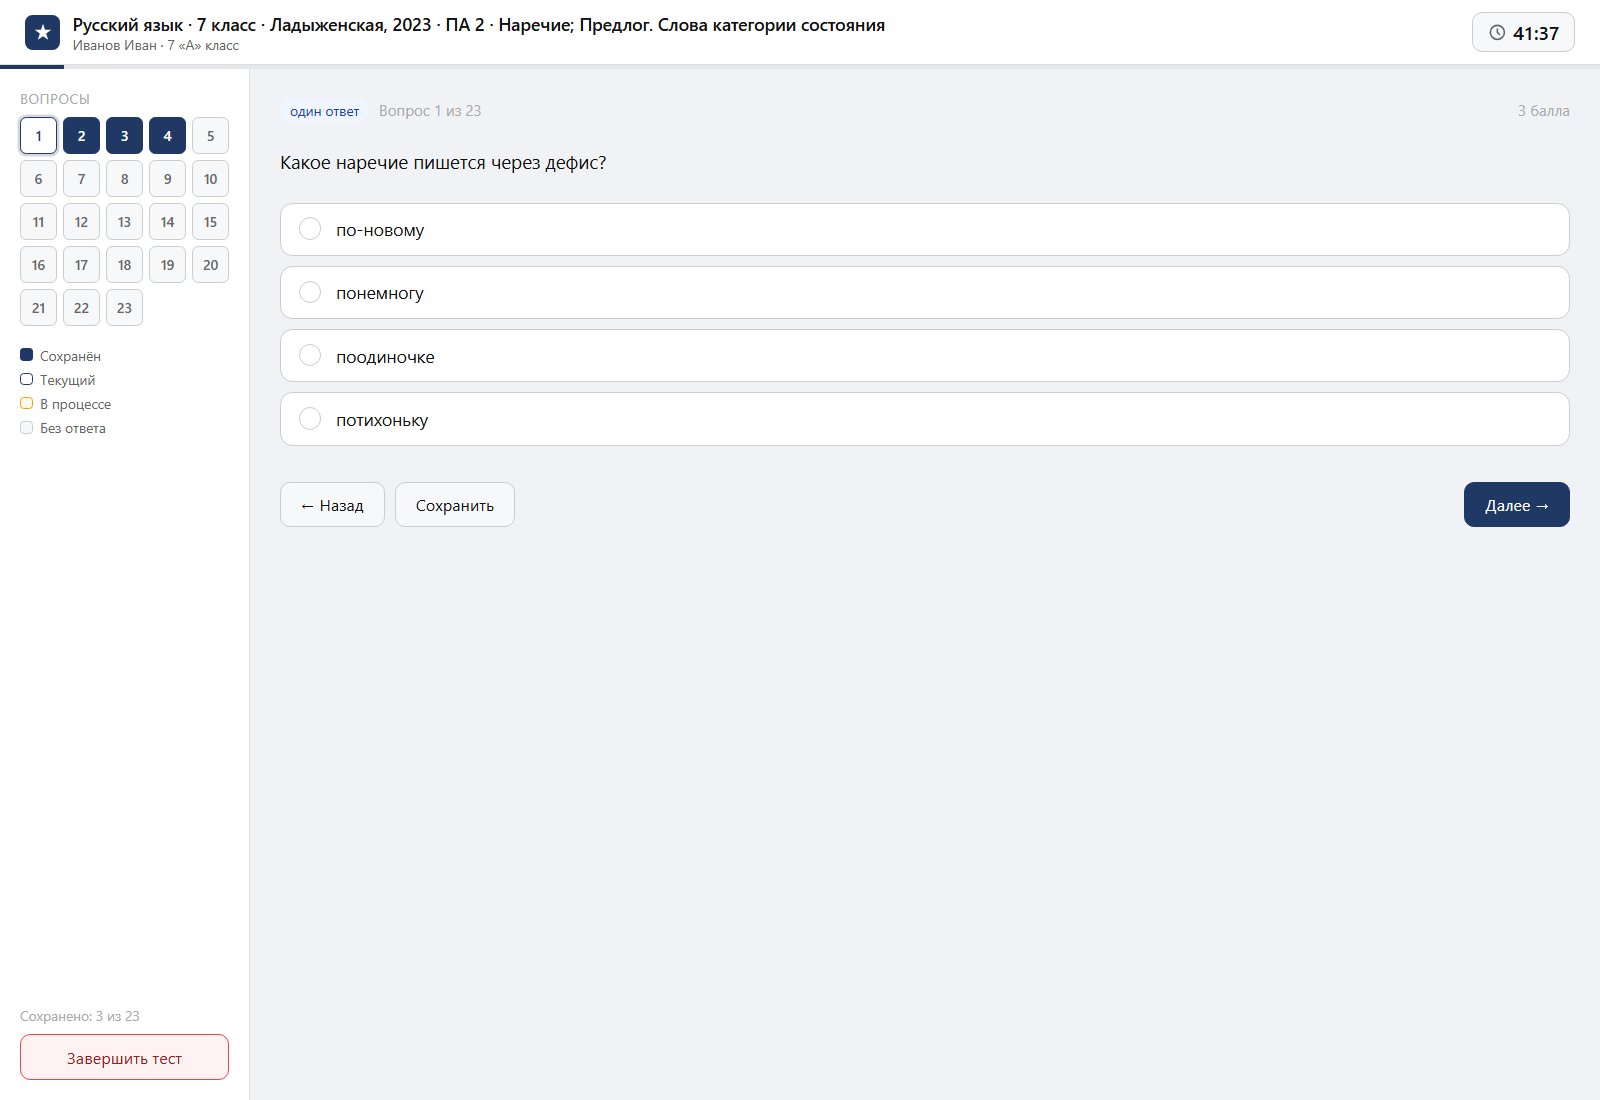
Task: Click the '3 балла' score label
Action: (1543, 111)
